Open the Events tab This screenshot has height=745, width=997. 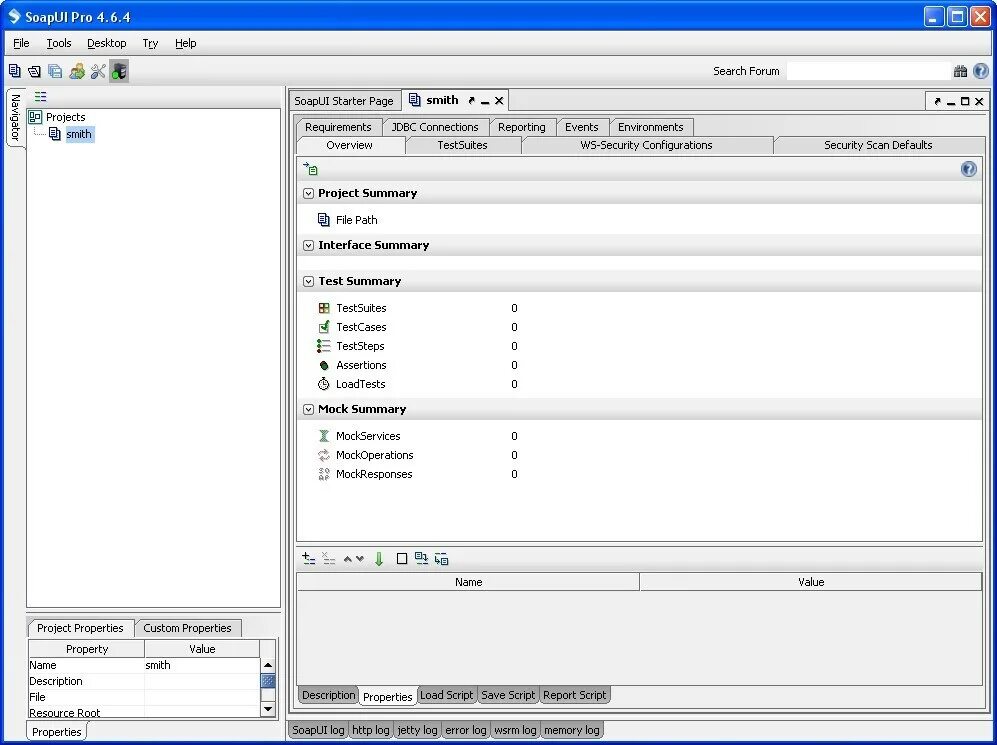[x=582, y=127]
